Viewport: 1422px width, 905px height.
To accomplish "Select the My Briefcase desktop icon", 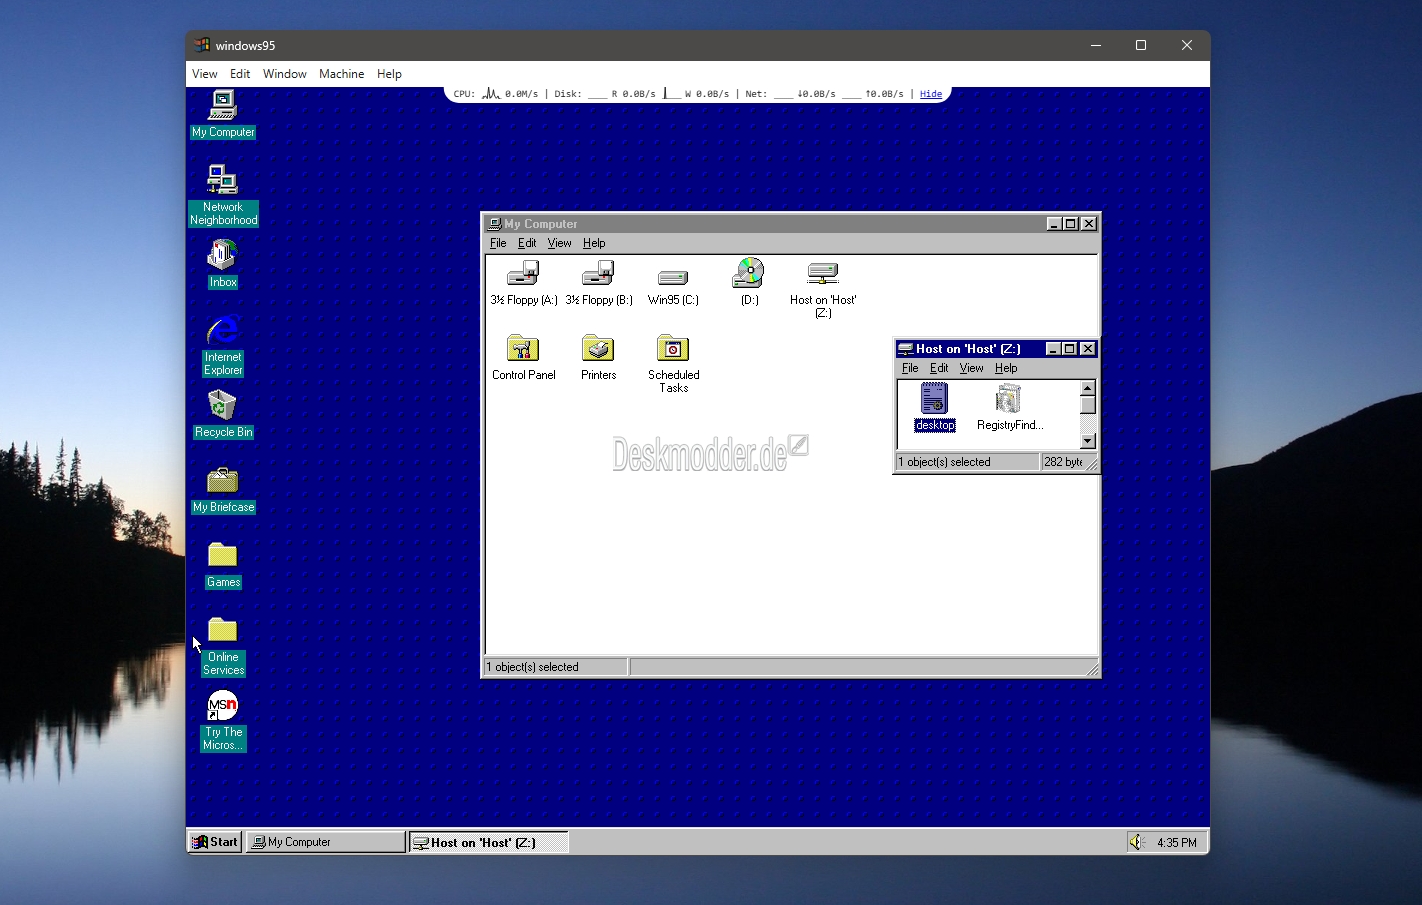I will click(222, 481).
